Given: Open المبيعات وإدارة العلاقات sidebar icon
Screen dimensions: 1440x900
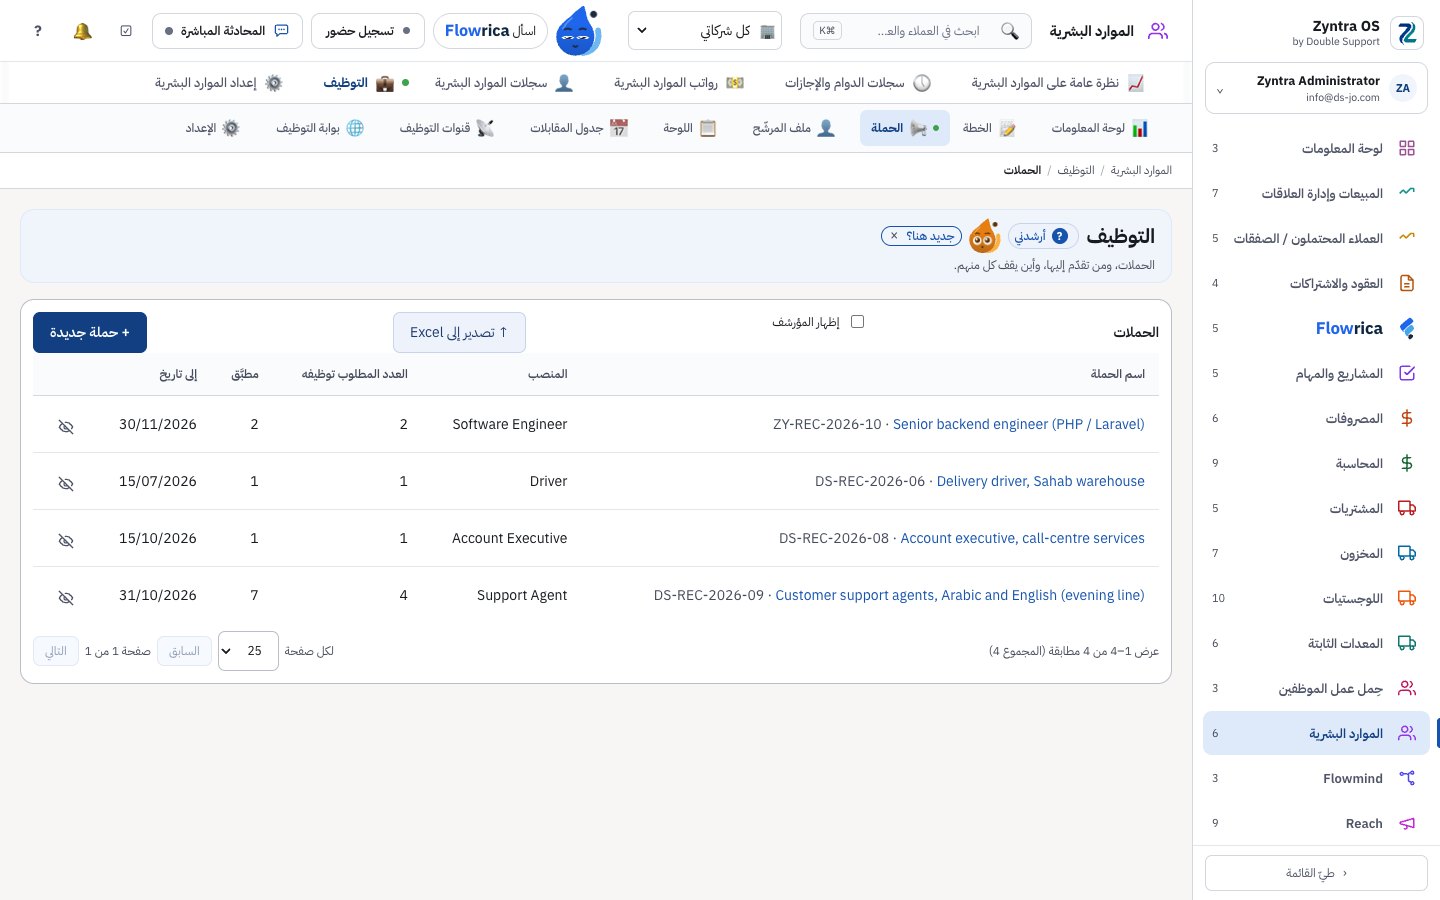Looking at the screenshot, I should tap(1407, 193).
